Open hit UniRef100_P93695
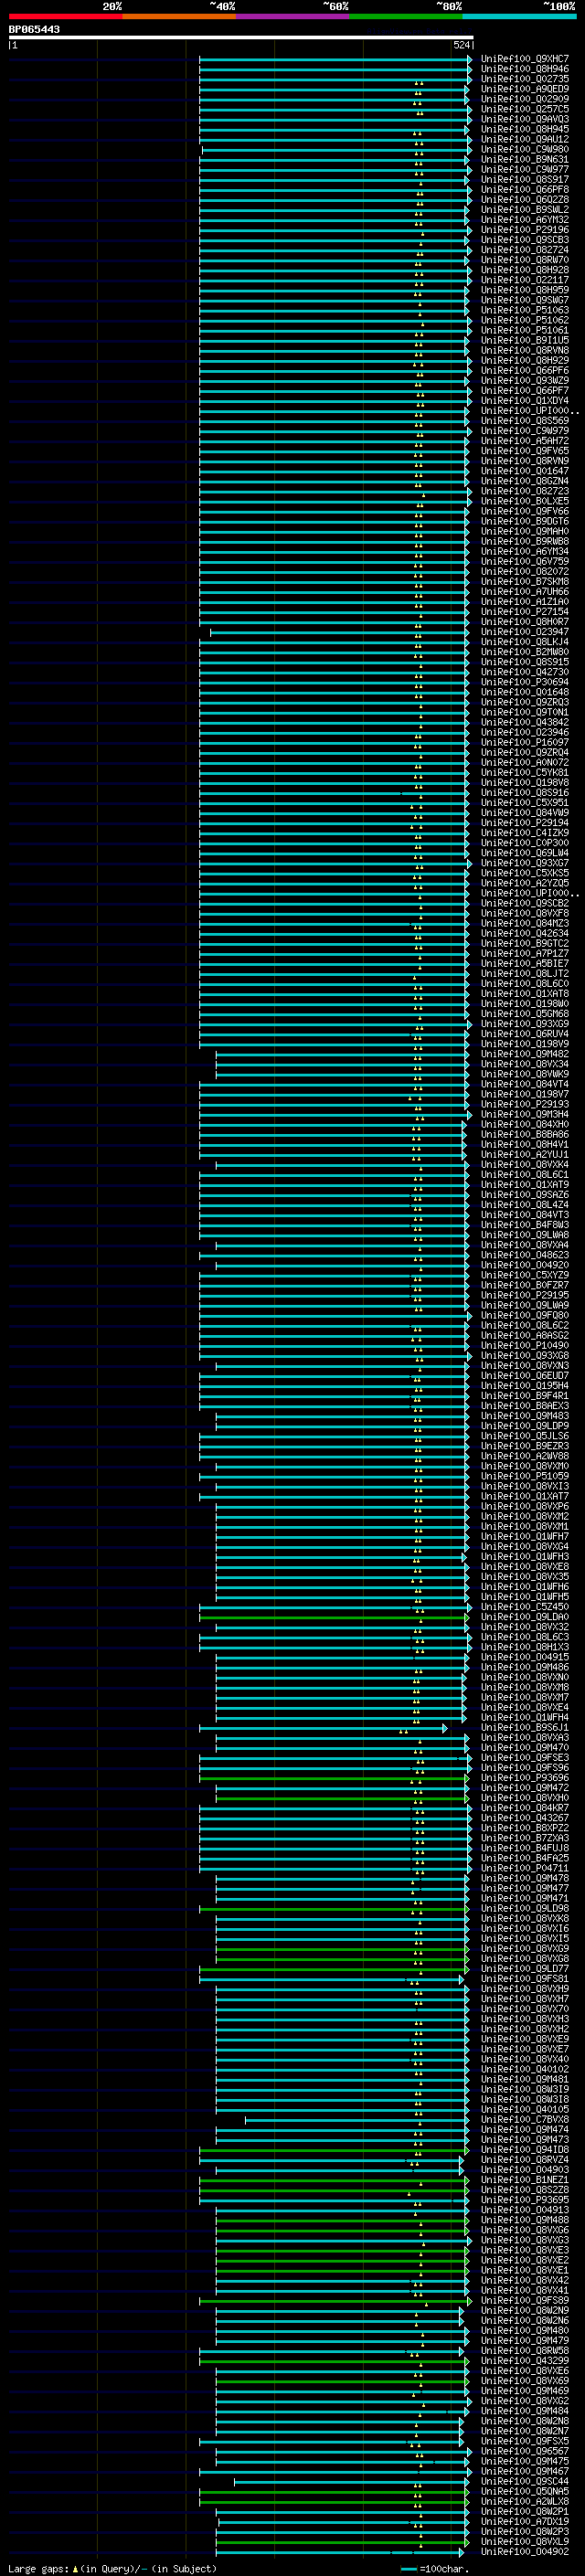 [525, 2199]
